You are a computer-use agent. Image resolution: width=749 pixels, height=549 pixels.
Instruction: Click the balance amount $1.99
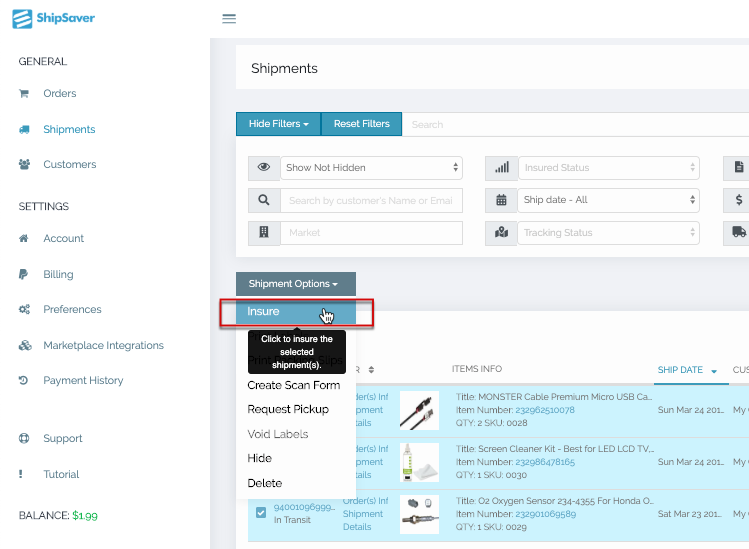[85, 516]
